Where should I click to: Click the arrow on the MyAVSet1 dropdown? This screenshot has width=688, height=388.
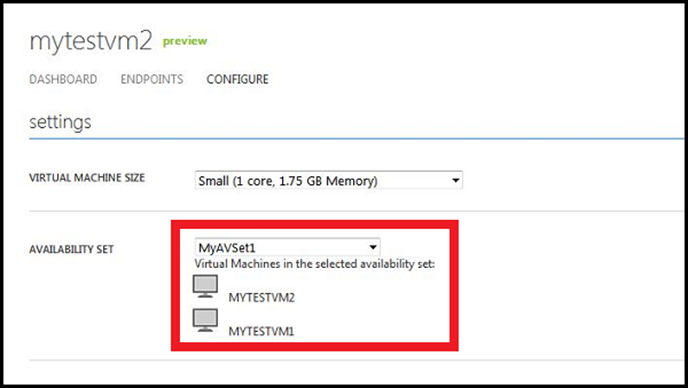pyautogui.click(x=373, y=248)
